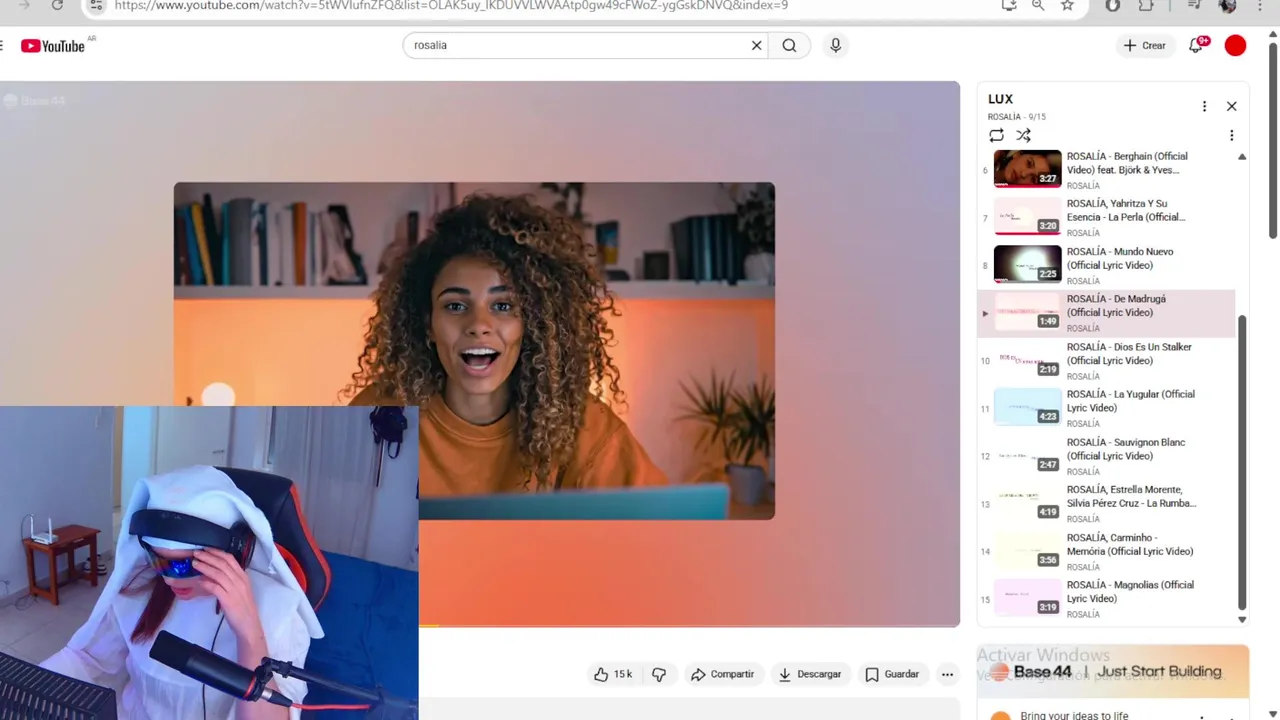
Task: Open La Perla playlist video thumbnail
Action: 1027,216
